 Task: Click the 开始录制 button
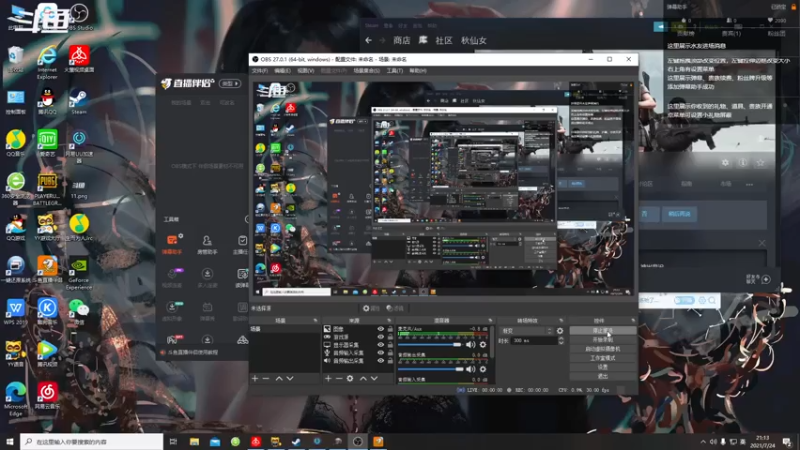(x=603, y=340)
